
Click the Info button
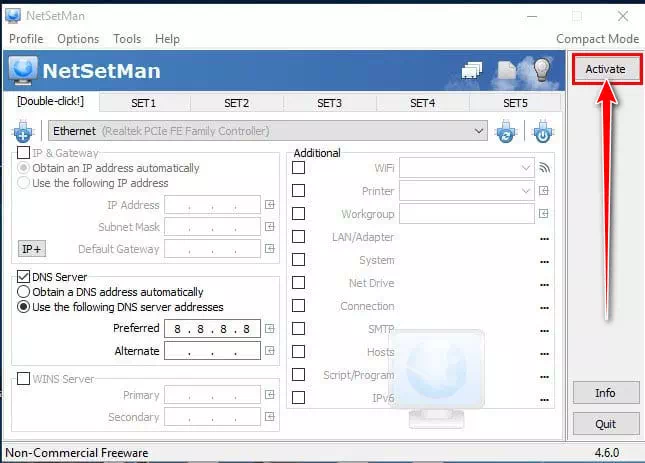click(x=606, y=393)
